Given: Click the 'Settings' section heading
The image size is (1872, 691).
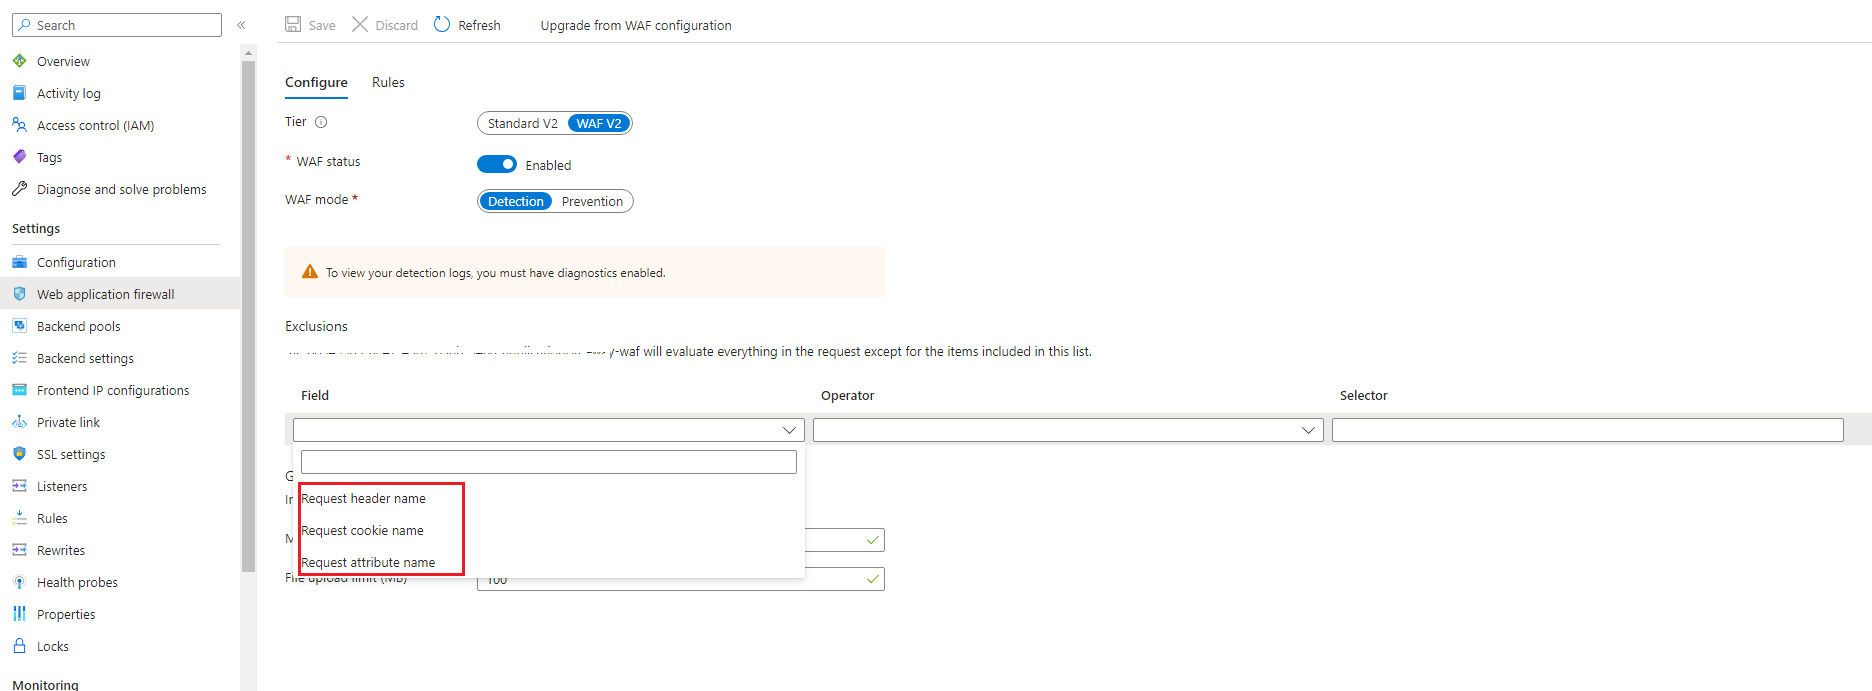Looking at the screenshot, I should tap(36, 229).
